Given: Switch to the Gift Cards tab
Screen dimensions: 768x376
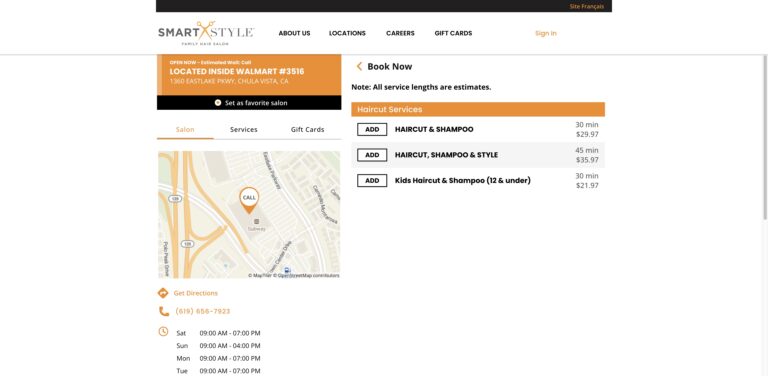Looking at the screenshot, I should pos(308,130).
